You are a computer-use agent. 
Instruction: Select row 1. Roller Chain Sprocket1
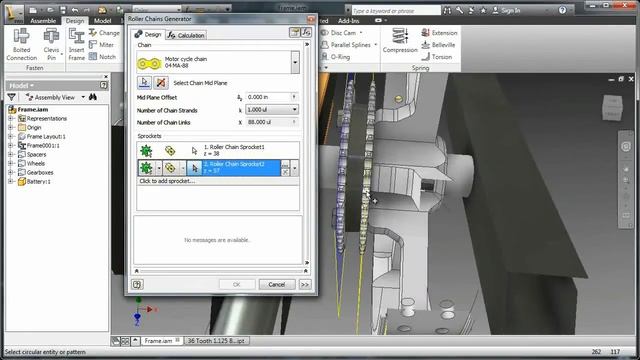tap(218, 150)
